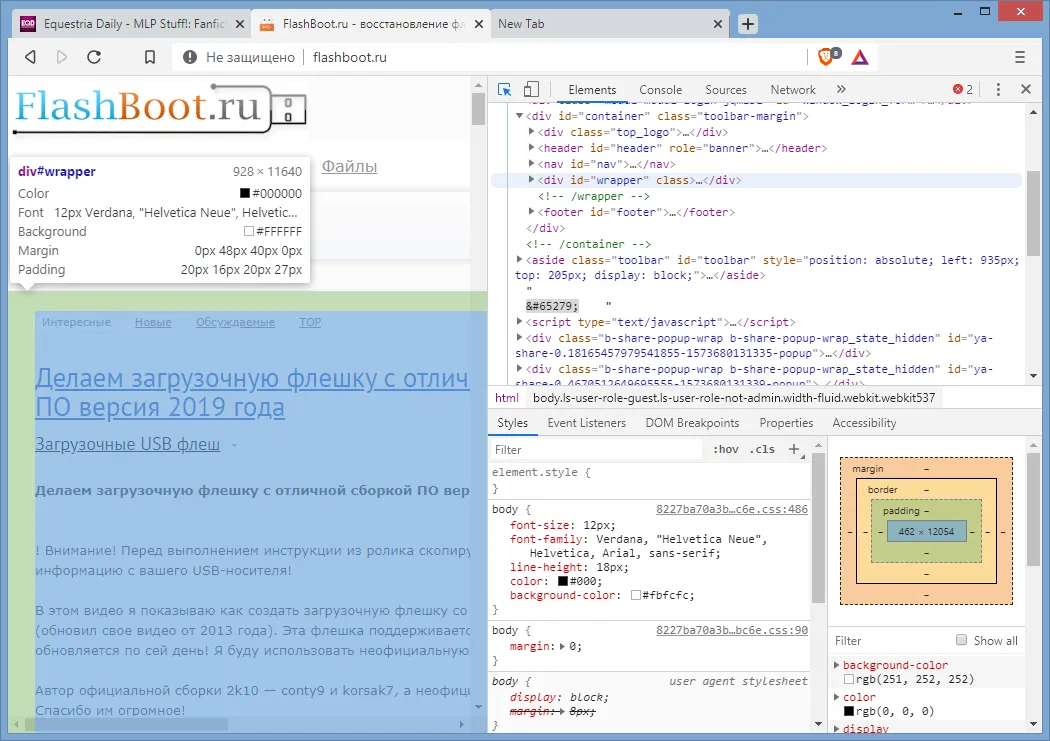Click the background-color #fbfcfc swatch

coord(635,595)
